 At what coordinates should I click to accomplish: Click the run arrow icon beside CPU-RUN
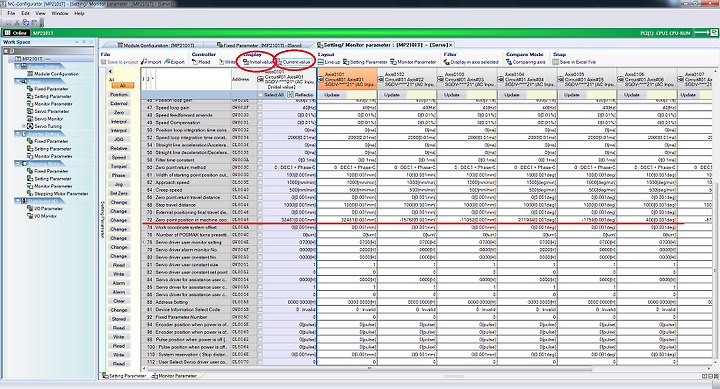point(702,33)
